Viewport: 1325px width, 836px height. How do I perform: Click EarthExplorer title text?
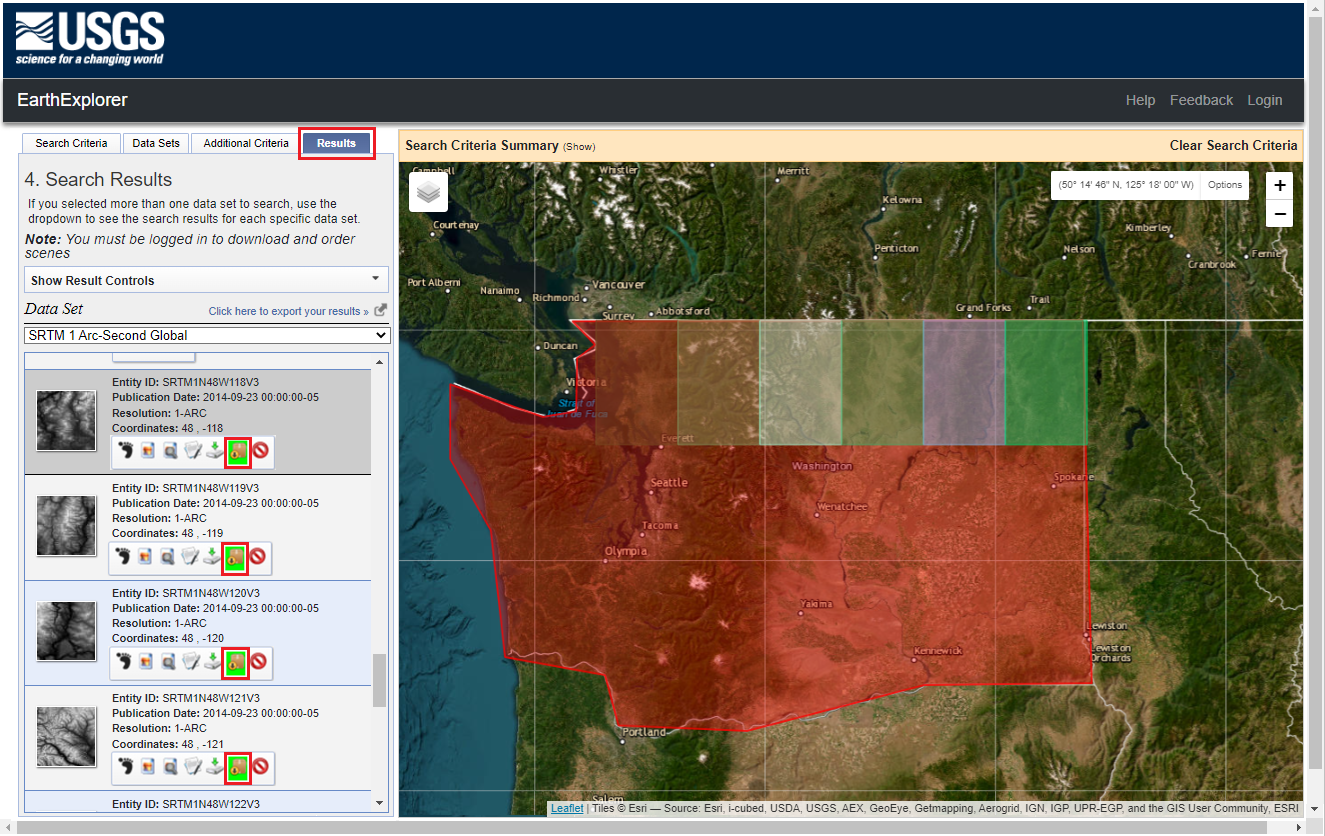pyautogui.click(x=72, y=100)
